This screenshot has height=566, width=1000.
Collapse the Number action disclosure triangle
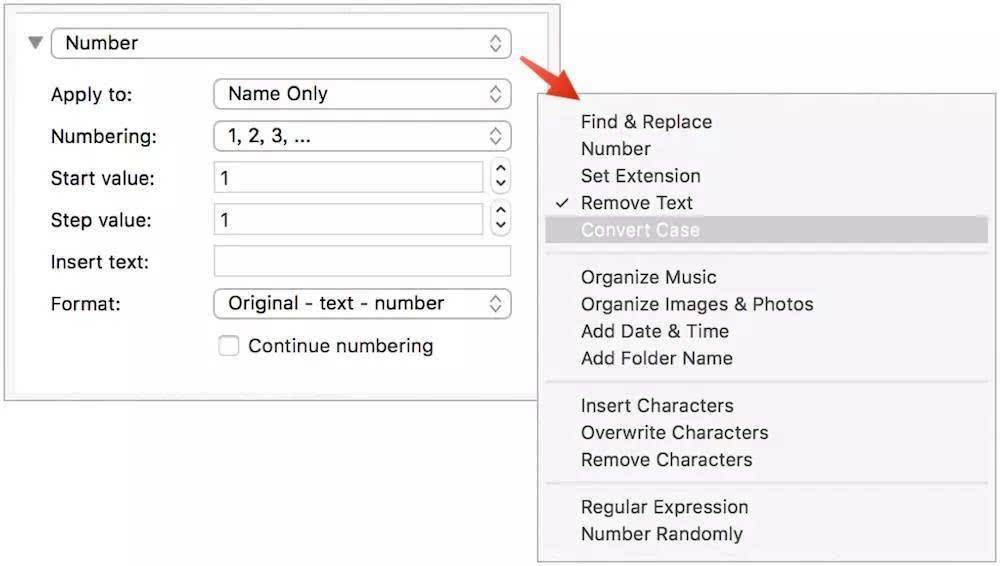pyautogui.click(x=36, y=43)
